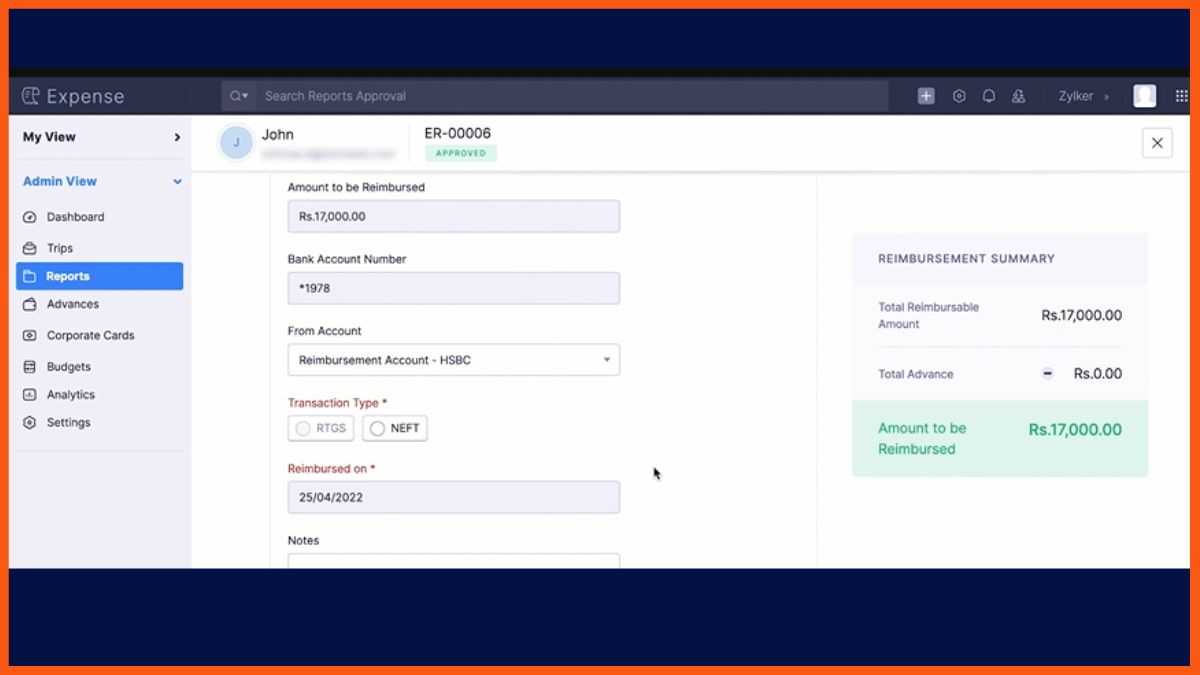Select the NEFT transaction type
Screen dimensions: 1200x675
point(395,428)
